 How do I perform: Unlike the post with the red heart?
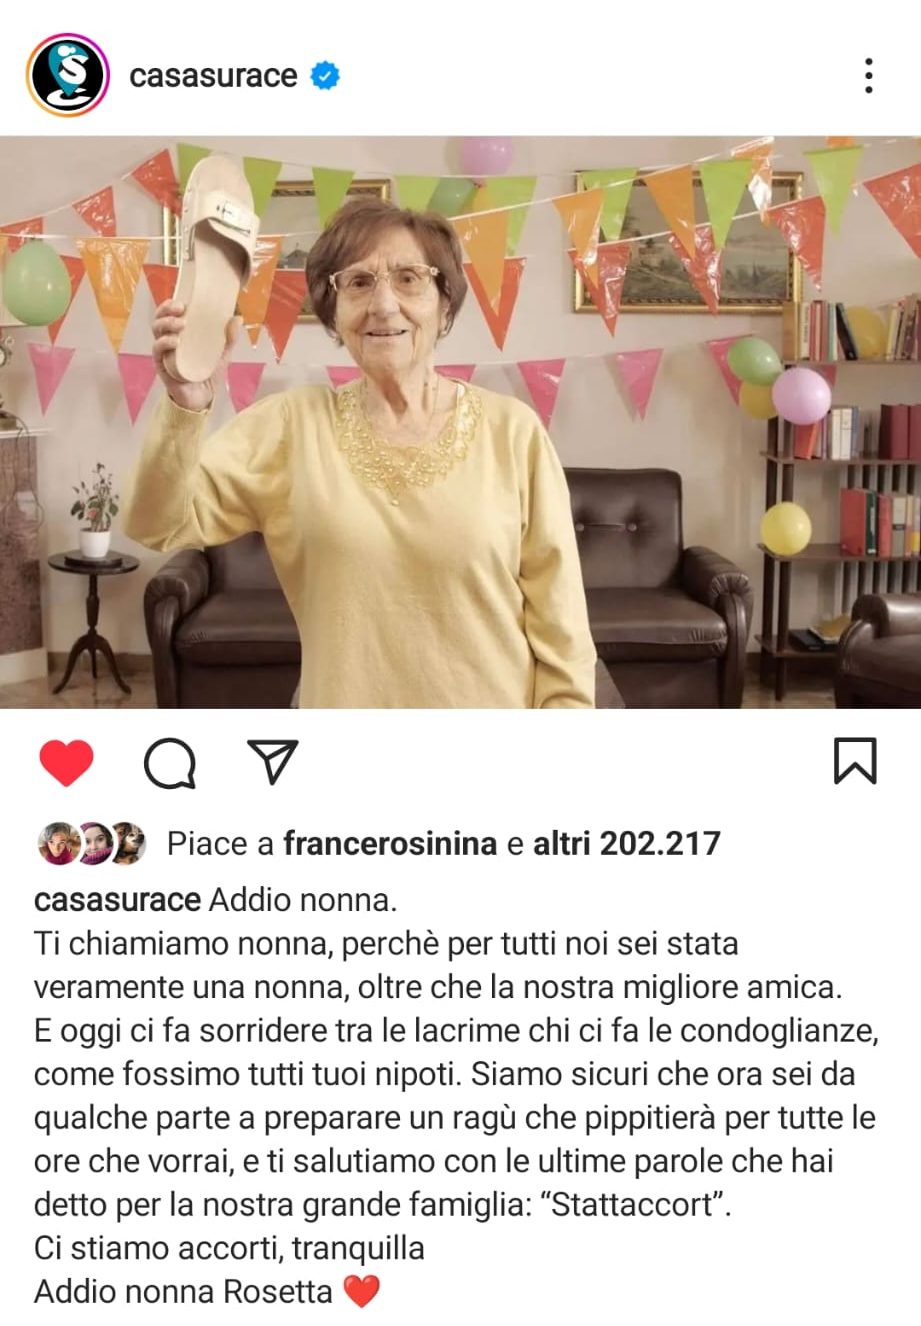click(x=66, y=763)
